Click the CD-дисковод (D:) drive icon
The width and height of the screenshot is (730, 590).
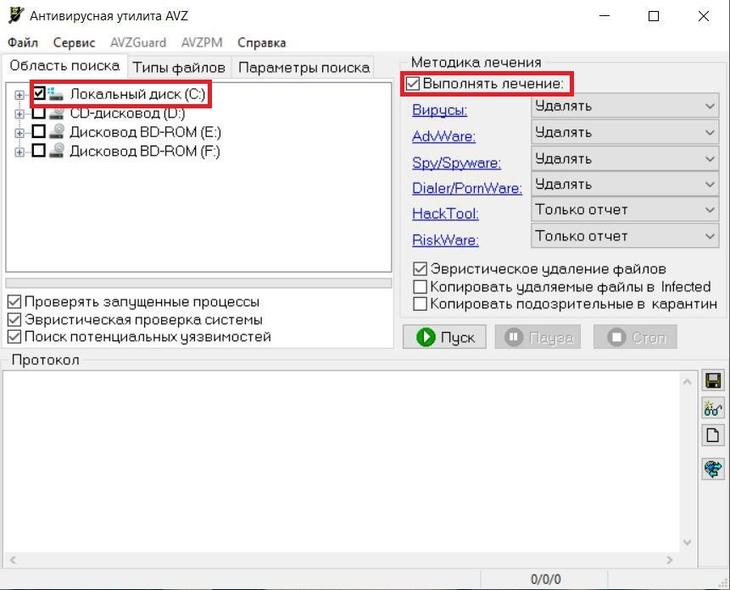click(x=56, y=113)
